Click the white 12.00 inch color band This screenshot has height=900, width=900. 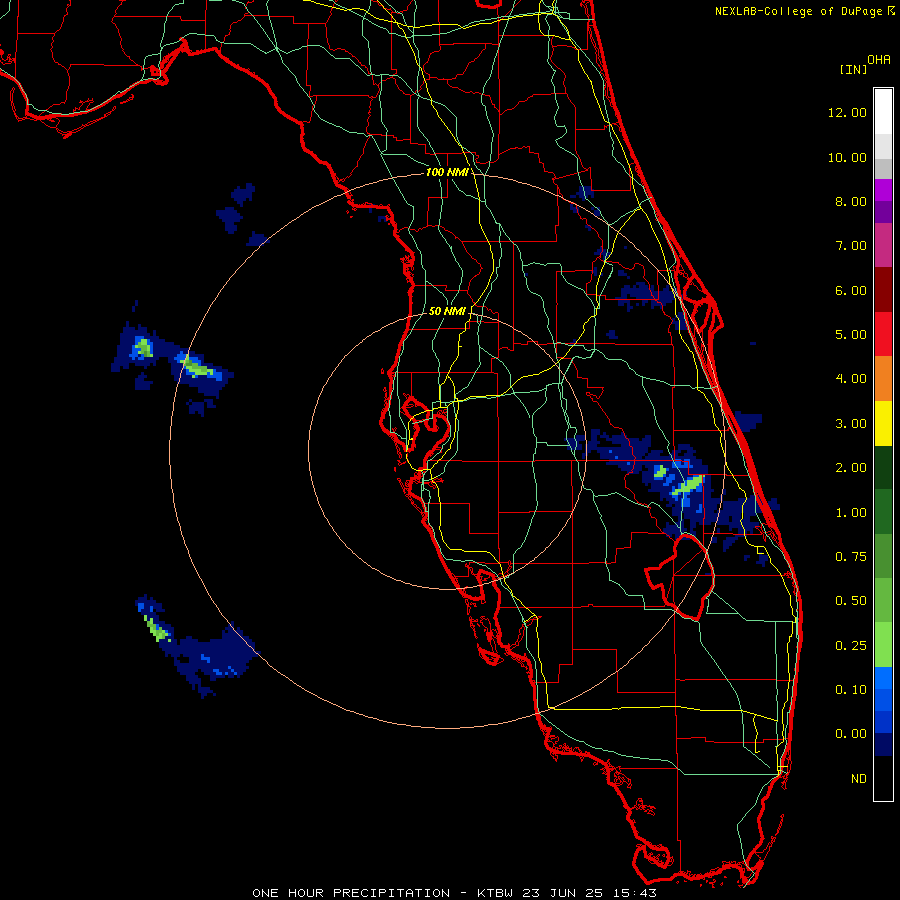pyautogui.click(x=883, y=112)
